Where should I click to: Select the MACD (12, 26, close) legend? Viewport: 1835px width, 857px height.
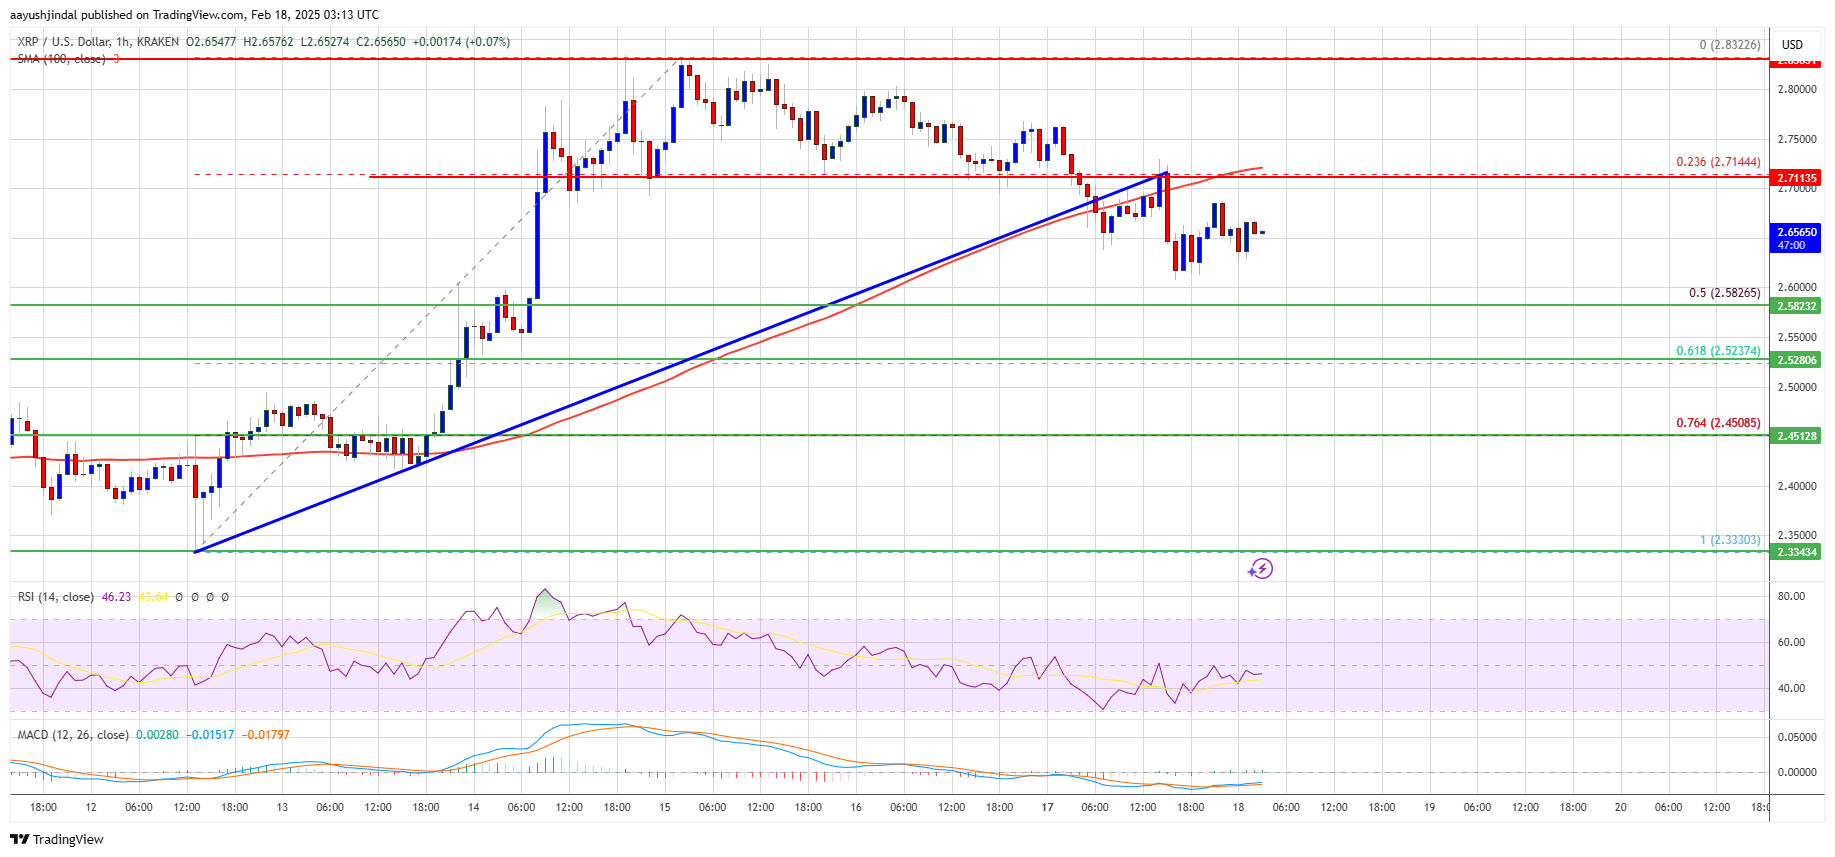coord(73,735)
